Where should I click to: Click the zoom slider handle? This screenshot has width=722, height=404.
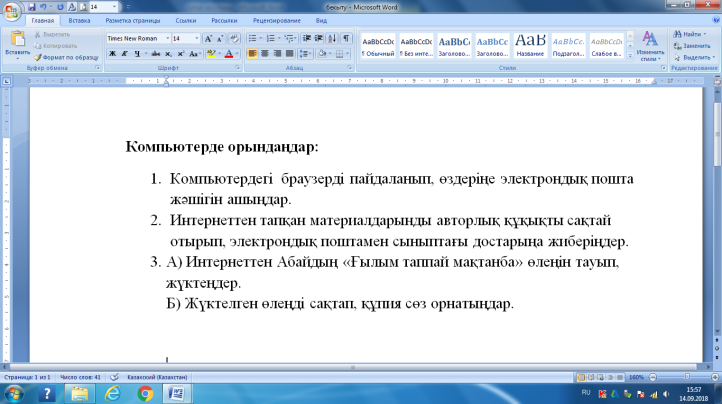687,377
